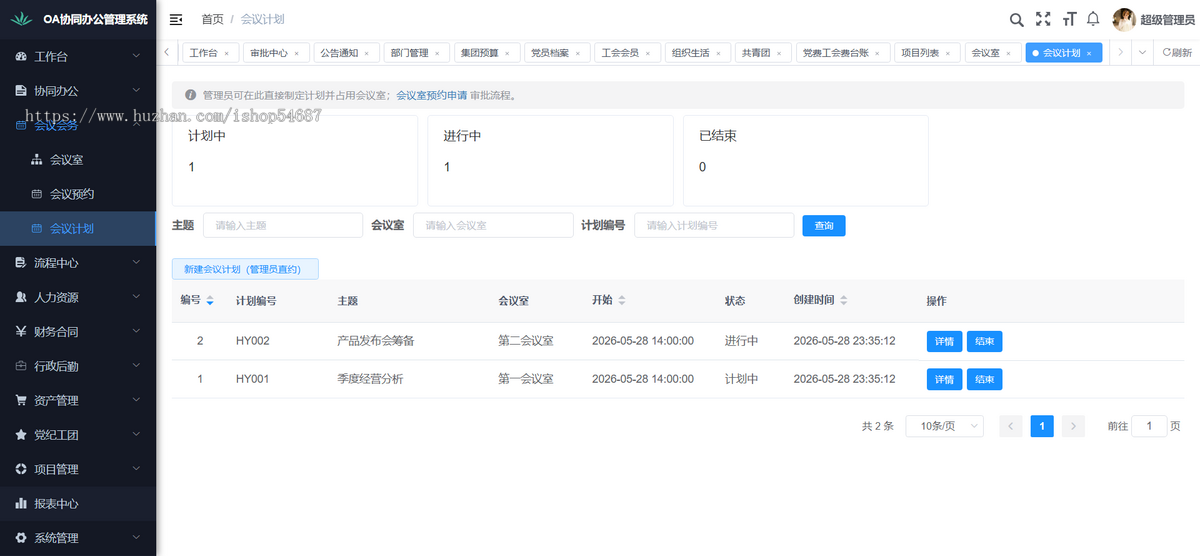
Task: Click the OA system lotus logo
Action: click(x=22, y=19)
